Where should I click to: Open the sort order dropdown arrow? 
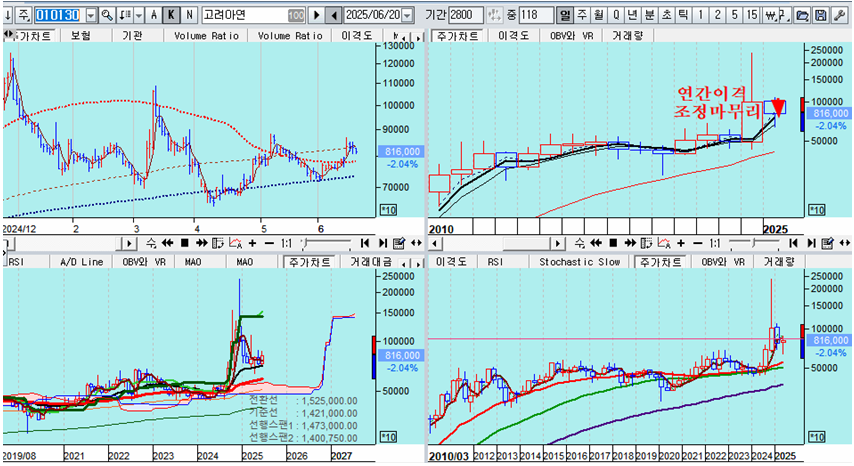[138, 16]
